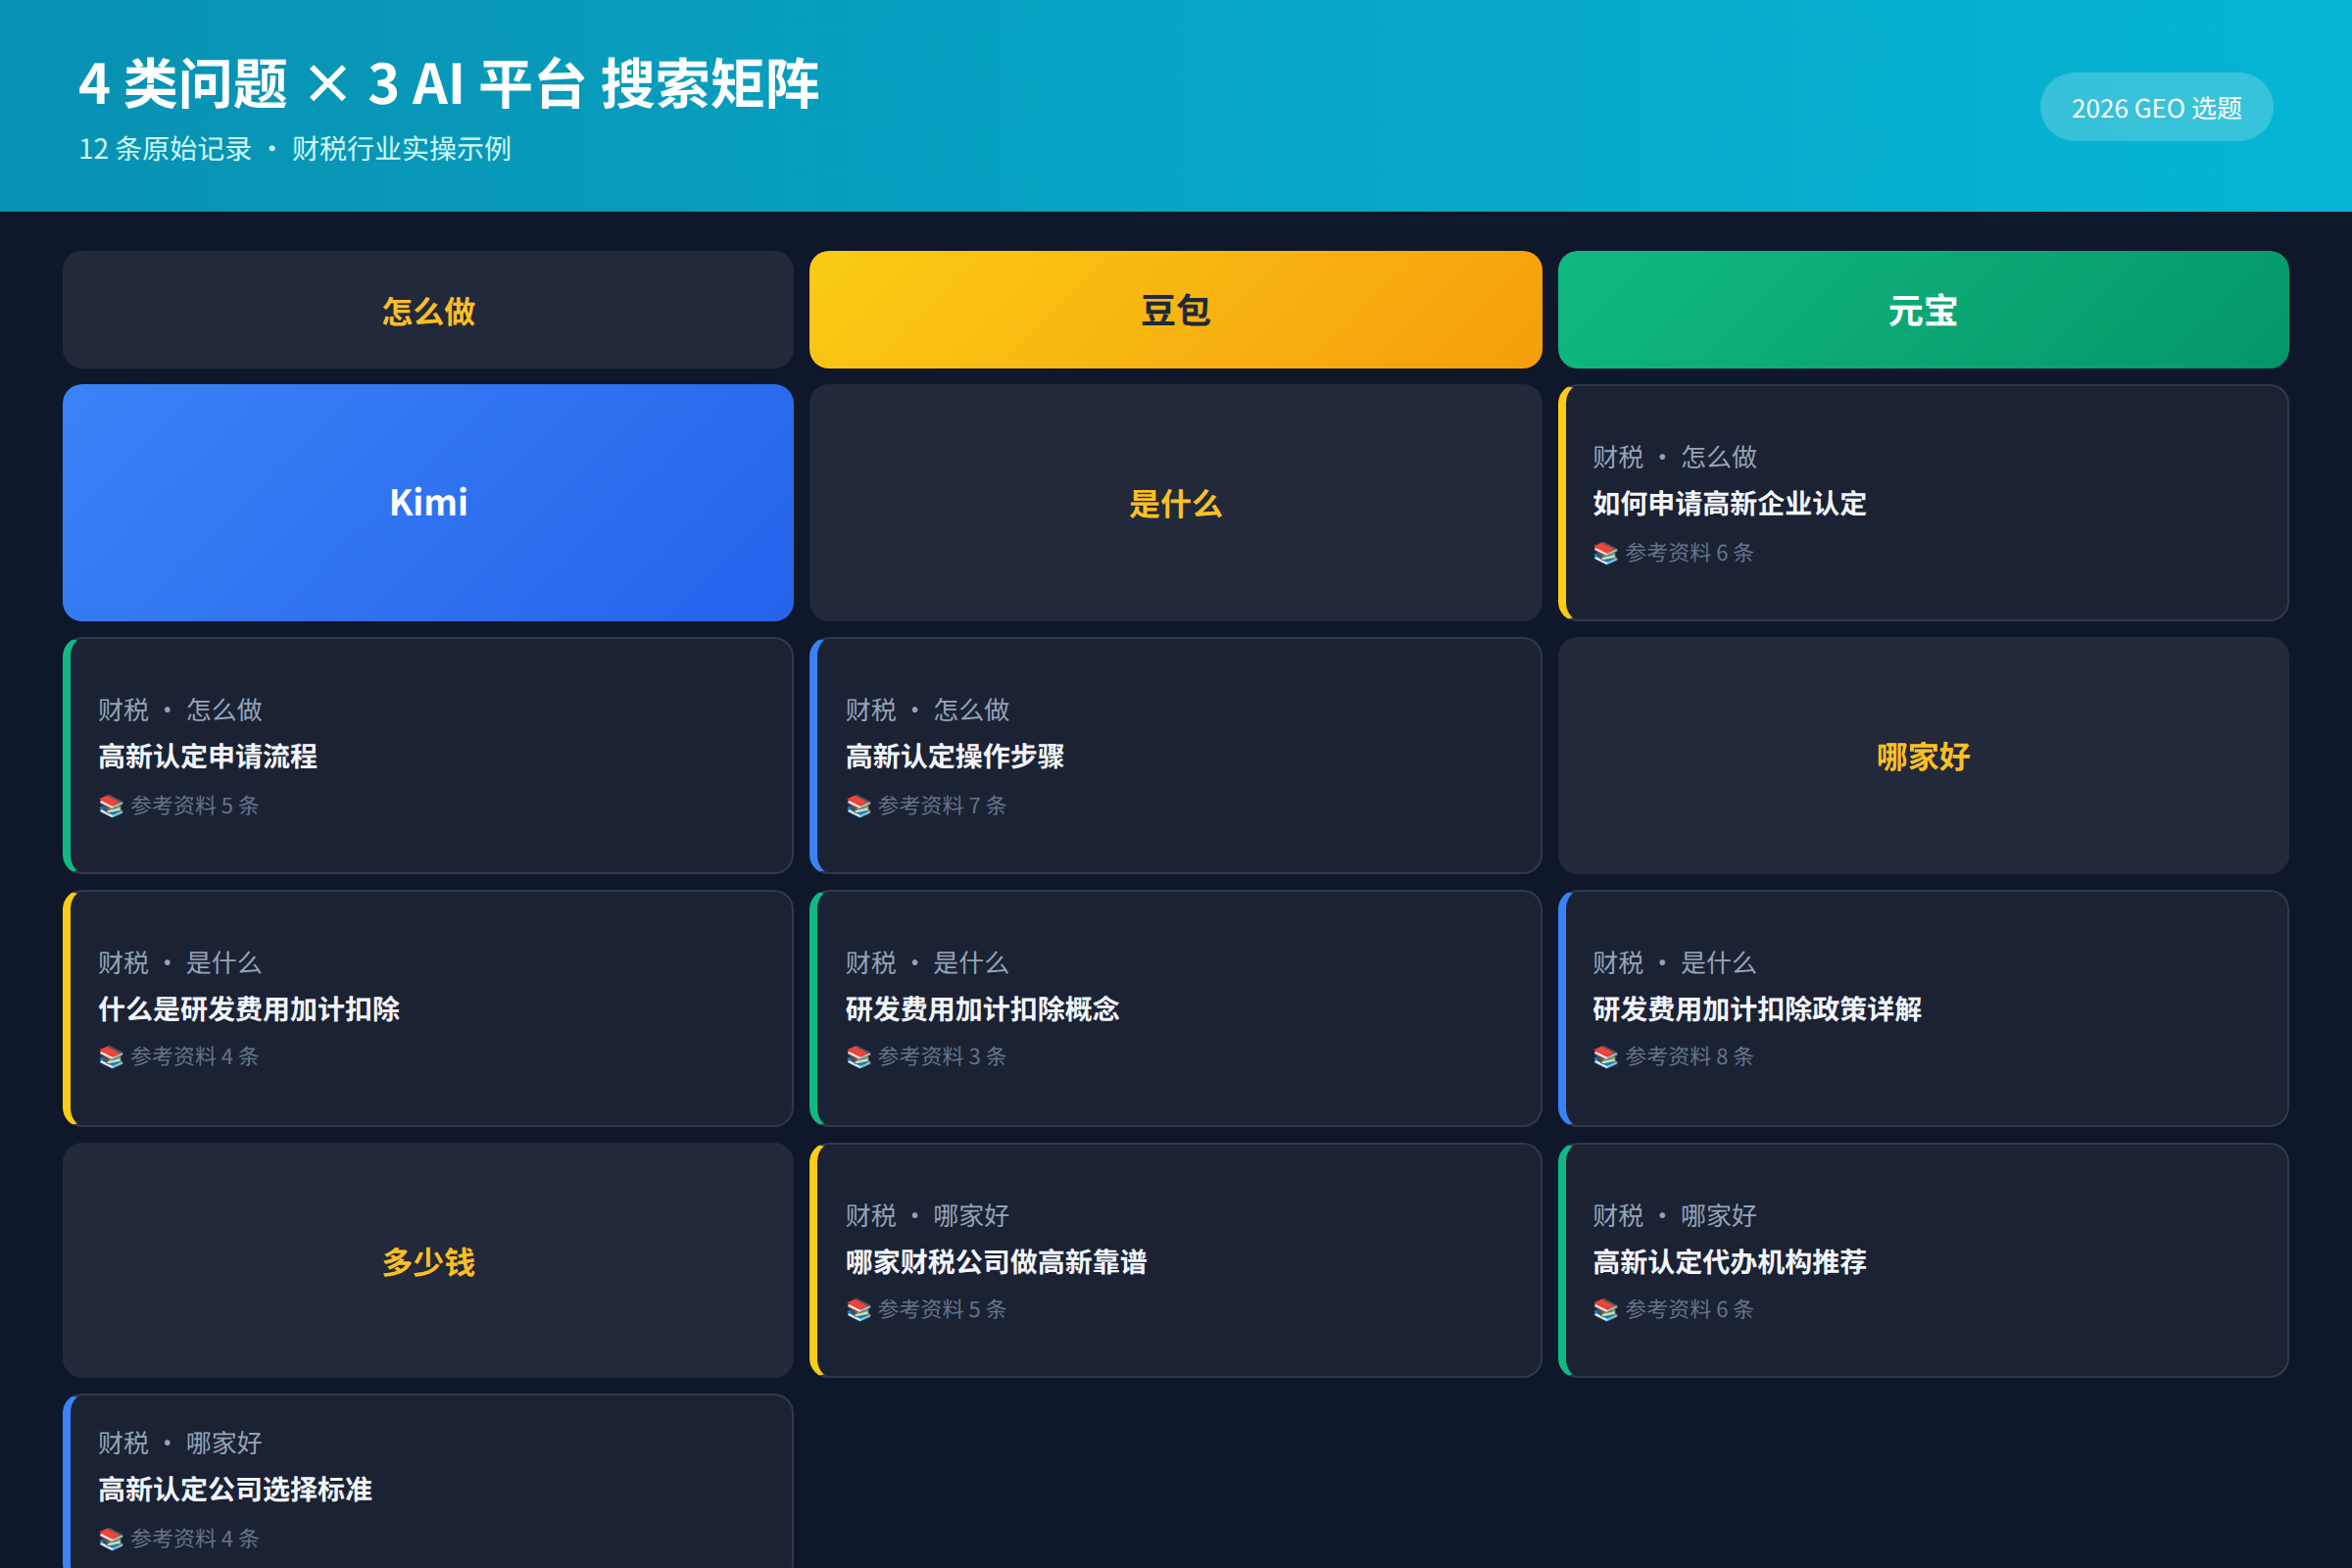Image resolution: width=2352 pixels, height=1568 pixels.
Task: Select the 元宝 platform header
Action: (x=1923, y=310)
